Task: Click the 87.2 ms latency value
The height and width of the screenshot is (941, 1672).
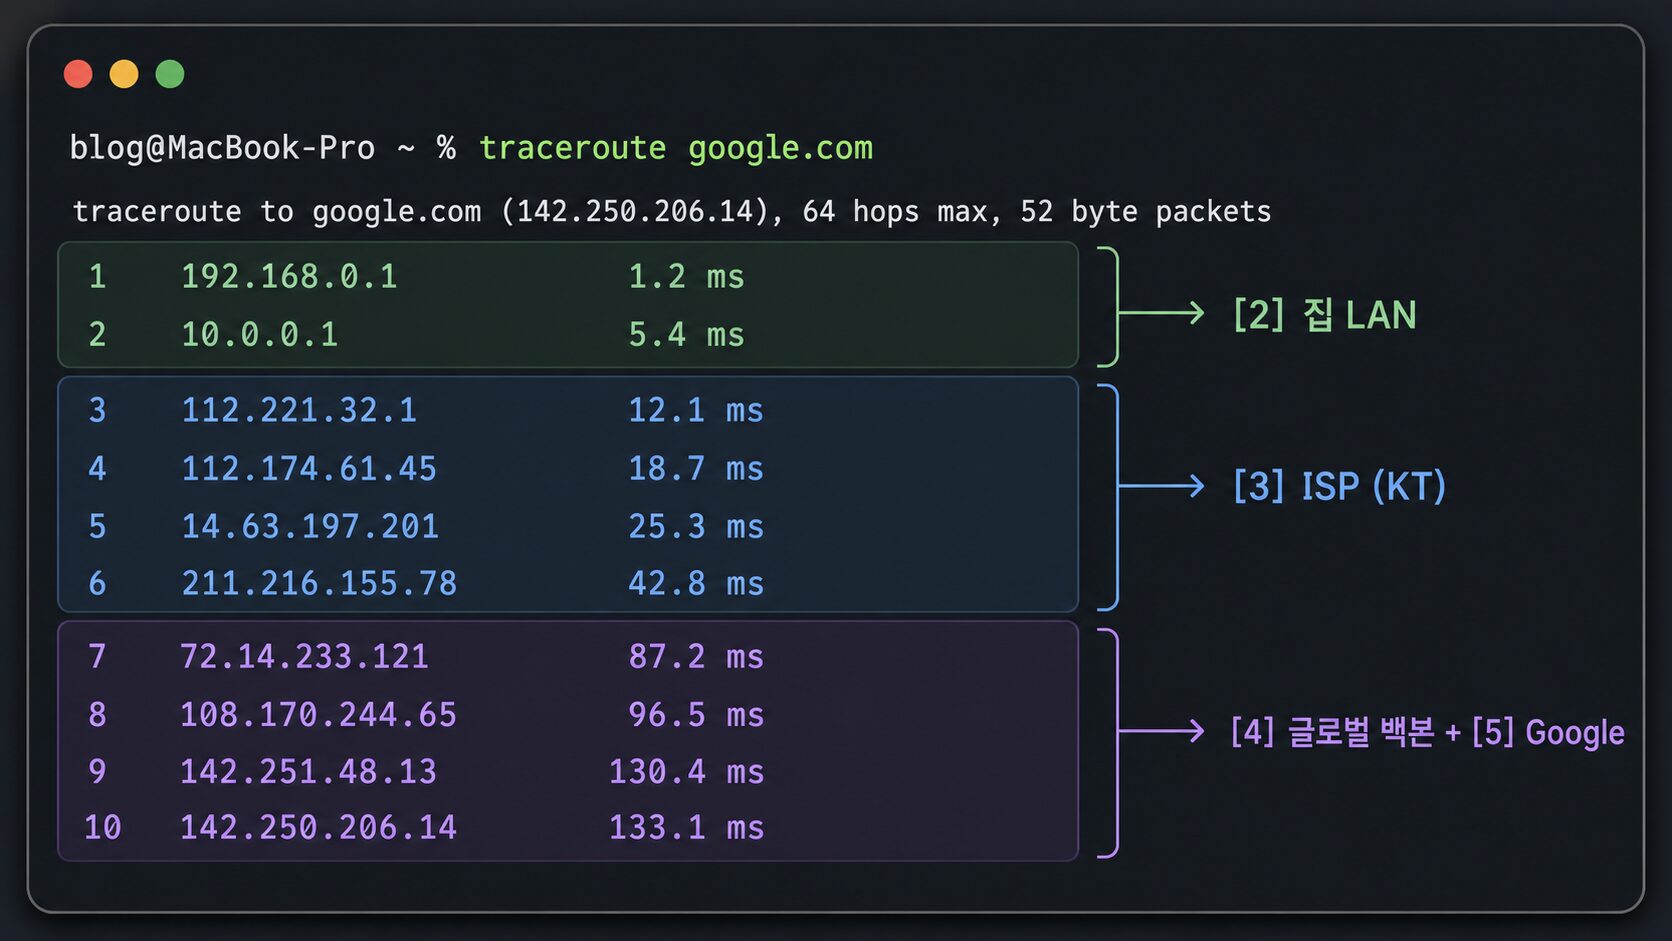Action: tap(696, 656)
